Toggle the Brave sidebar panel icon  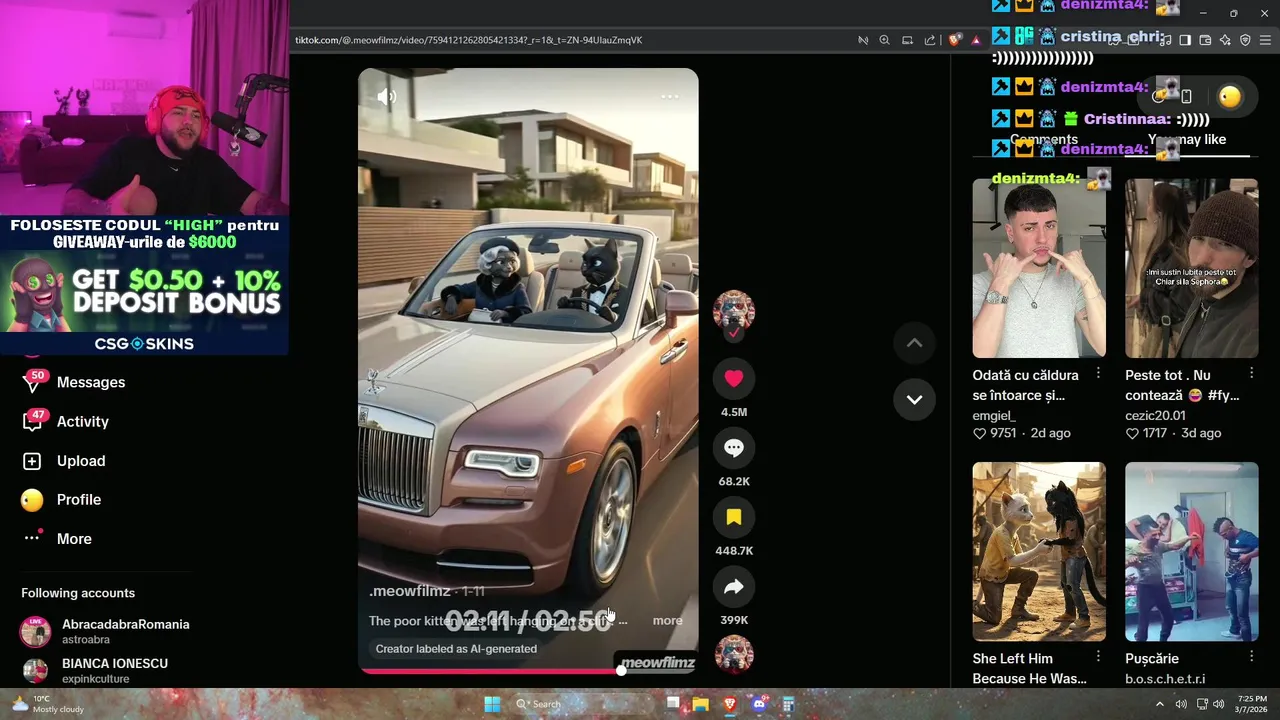tap(1185, 40)
